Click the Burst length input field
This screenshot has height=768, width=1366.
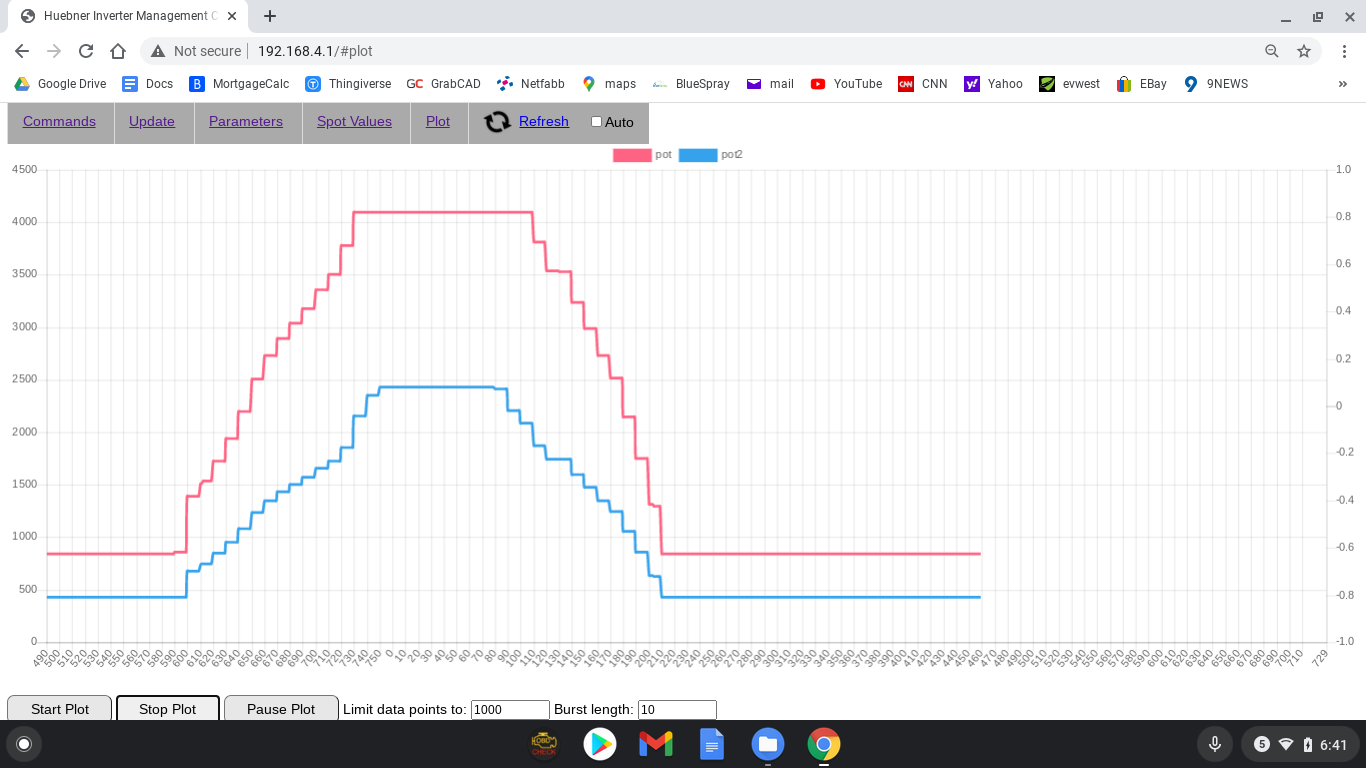coord(677,710)
